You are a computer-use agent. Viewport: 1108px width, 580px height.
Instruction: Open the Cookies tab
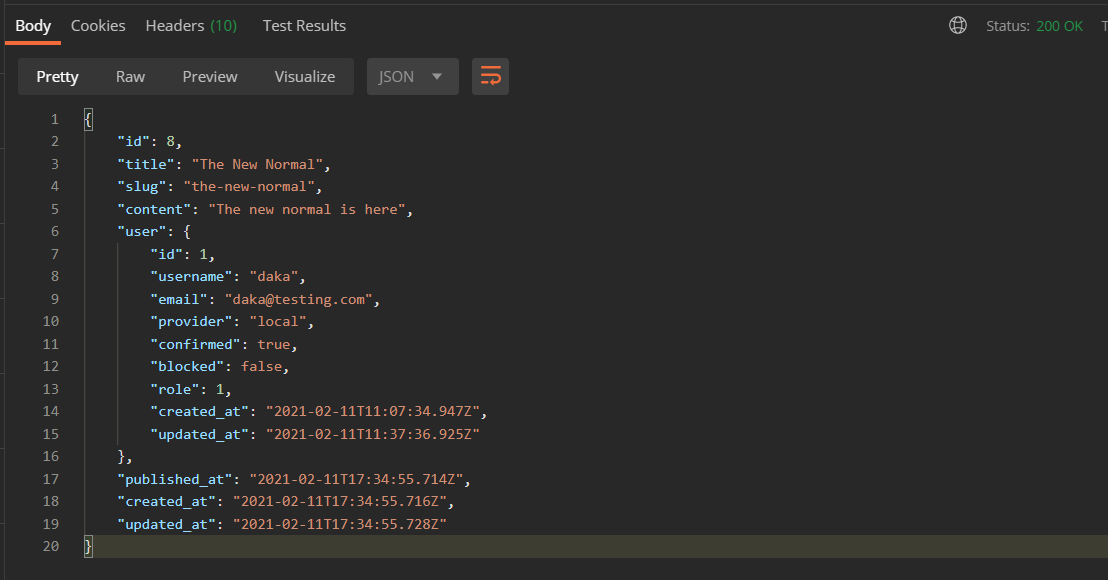tap(98, 25)
